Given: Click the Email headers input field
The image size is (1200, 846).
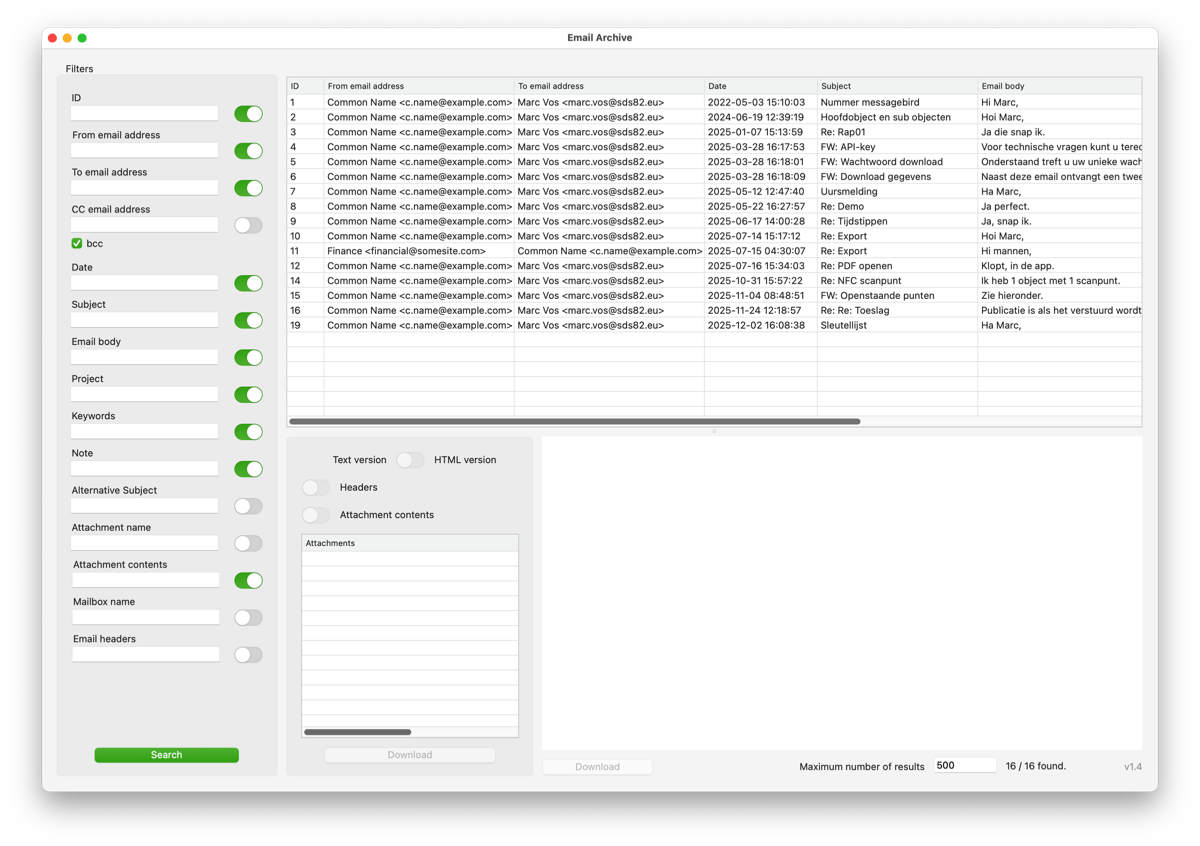Looking at the screenshot, I should click(145, 653).
